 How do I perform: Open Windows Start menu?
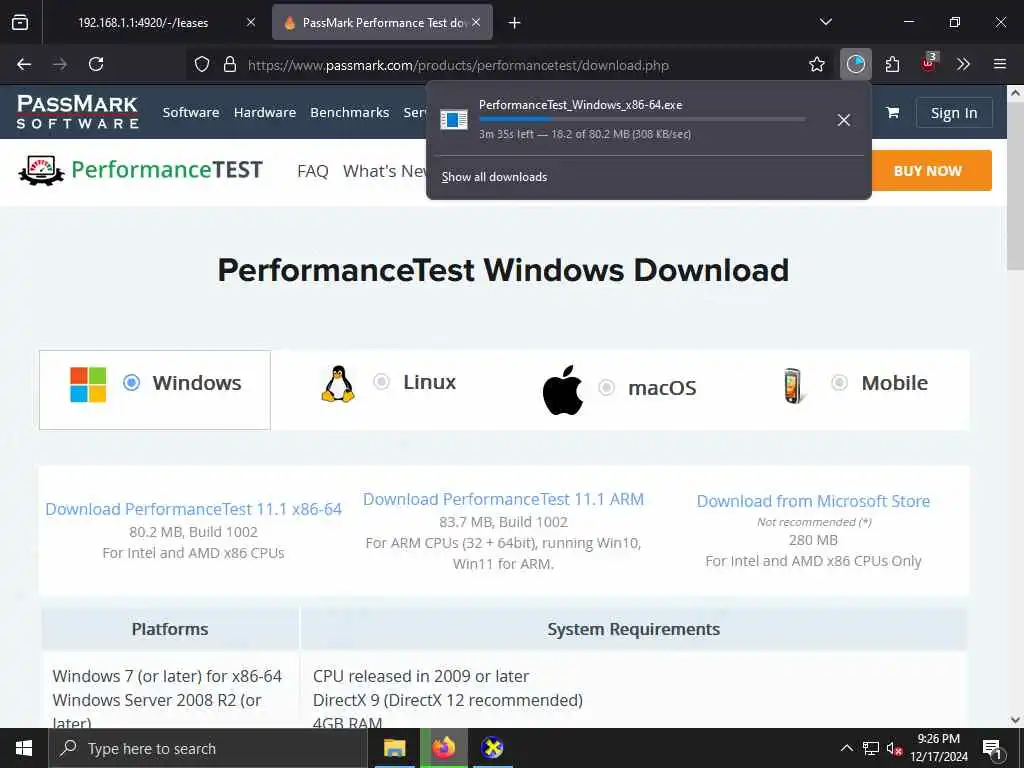(x=24, y=748)
